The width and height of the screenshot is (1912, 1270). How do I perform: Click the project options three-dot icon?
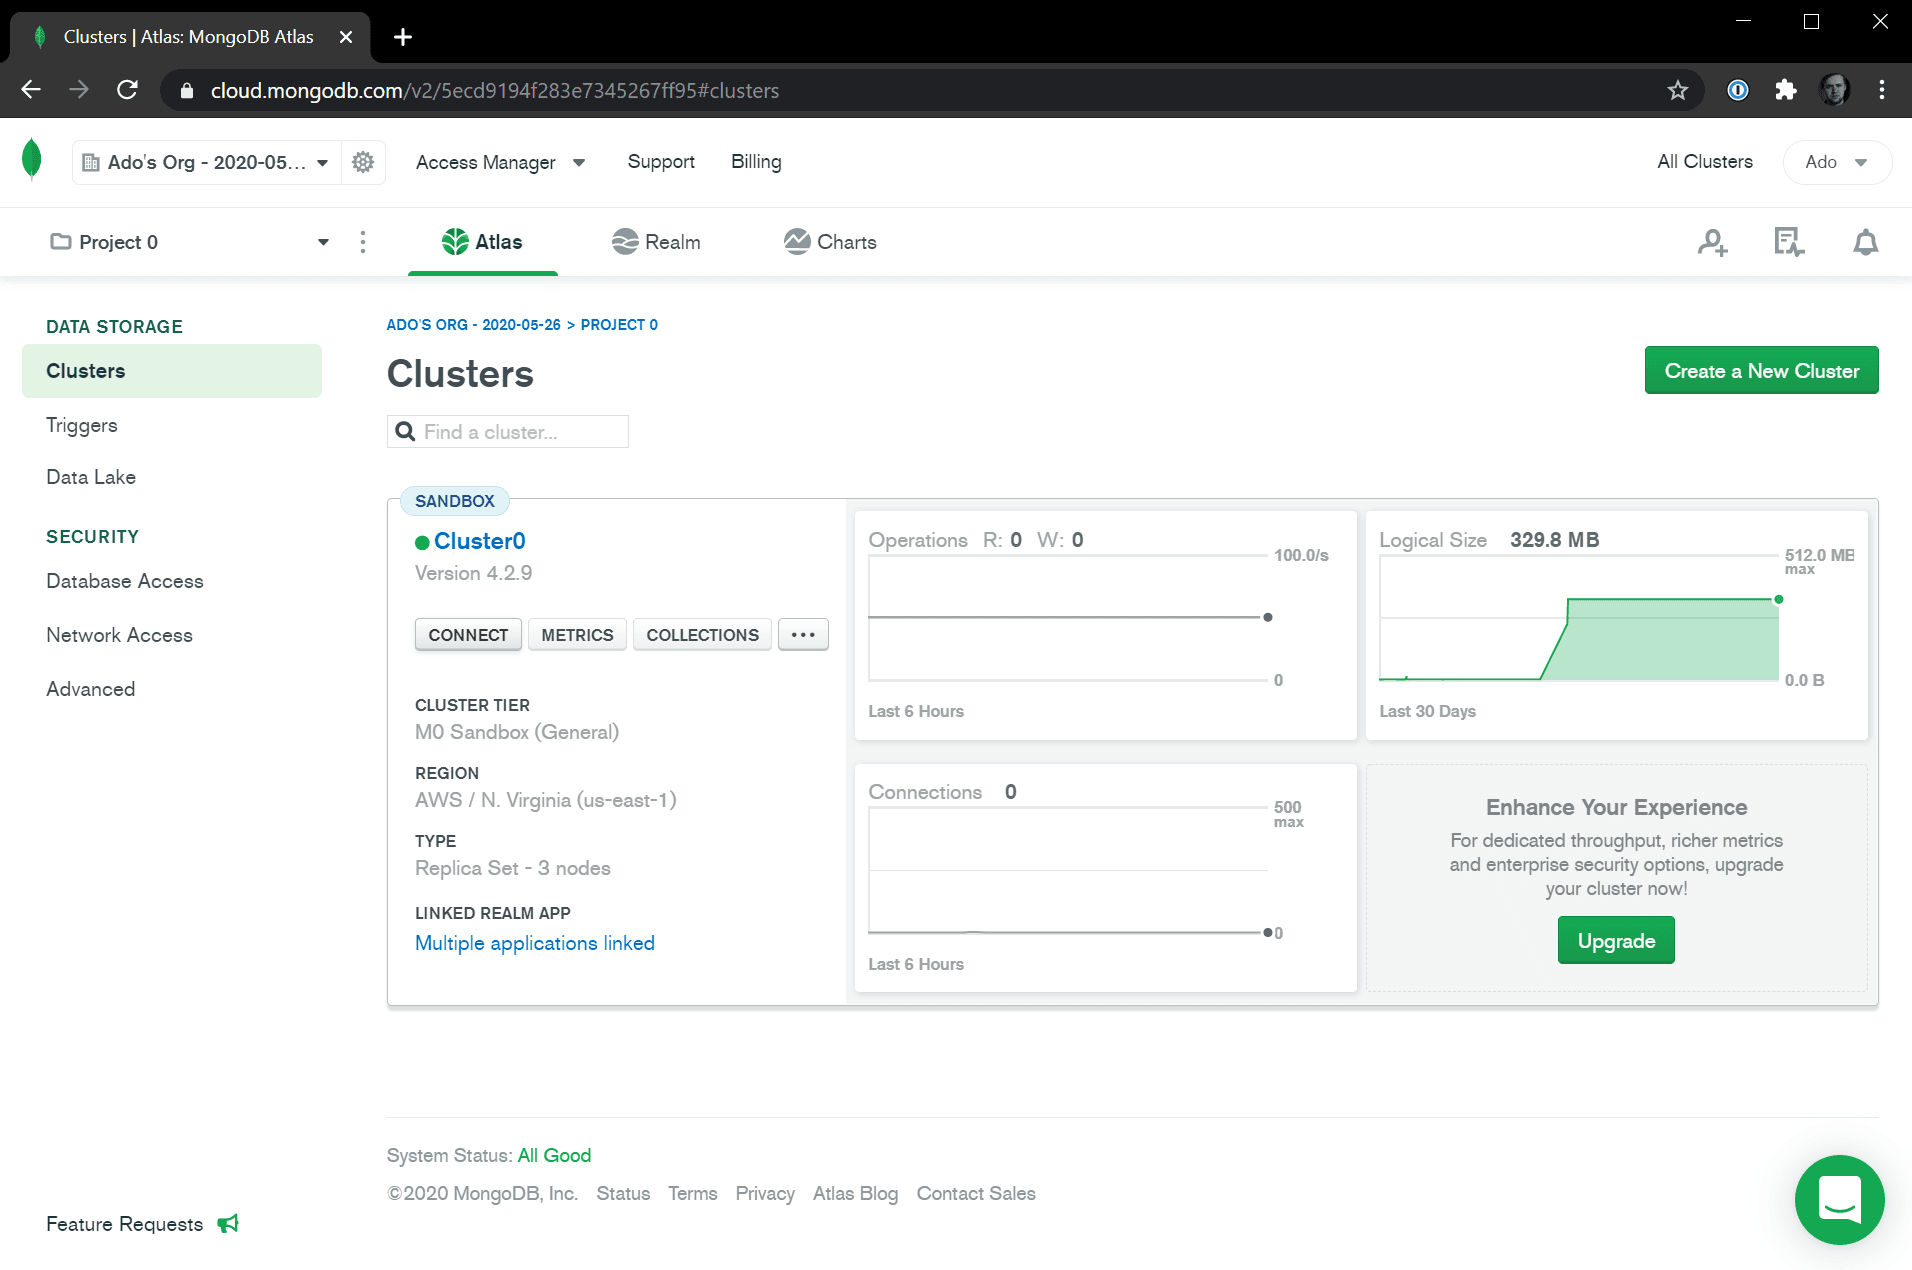click(x=363, y=242)
